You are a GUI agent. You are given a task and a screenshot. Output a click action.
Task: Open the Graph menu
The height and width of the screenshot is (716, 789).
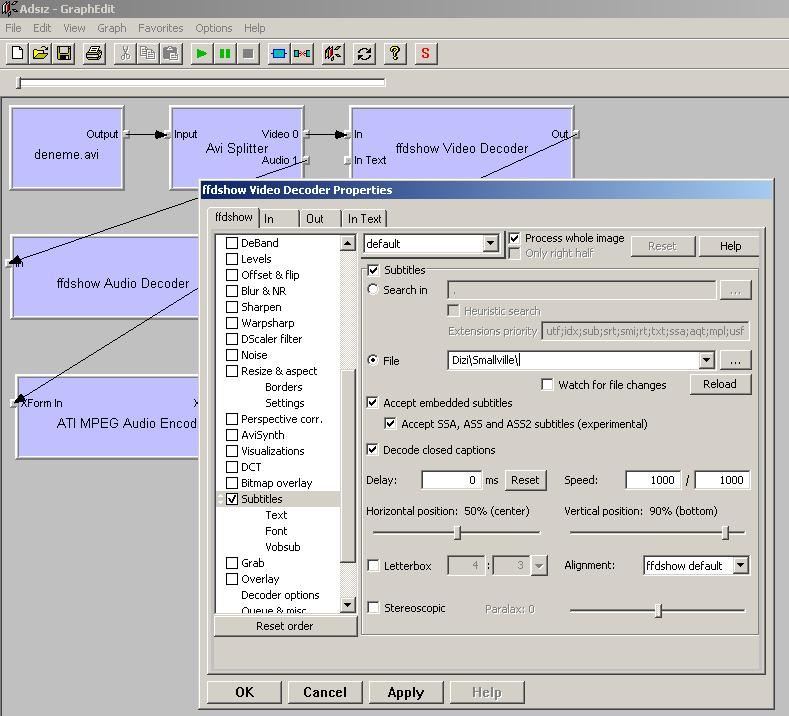click(112, 28)
